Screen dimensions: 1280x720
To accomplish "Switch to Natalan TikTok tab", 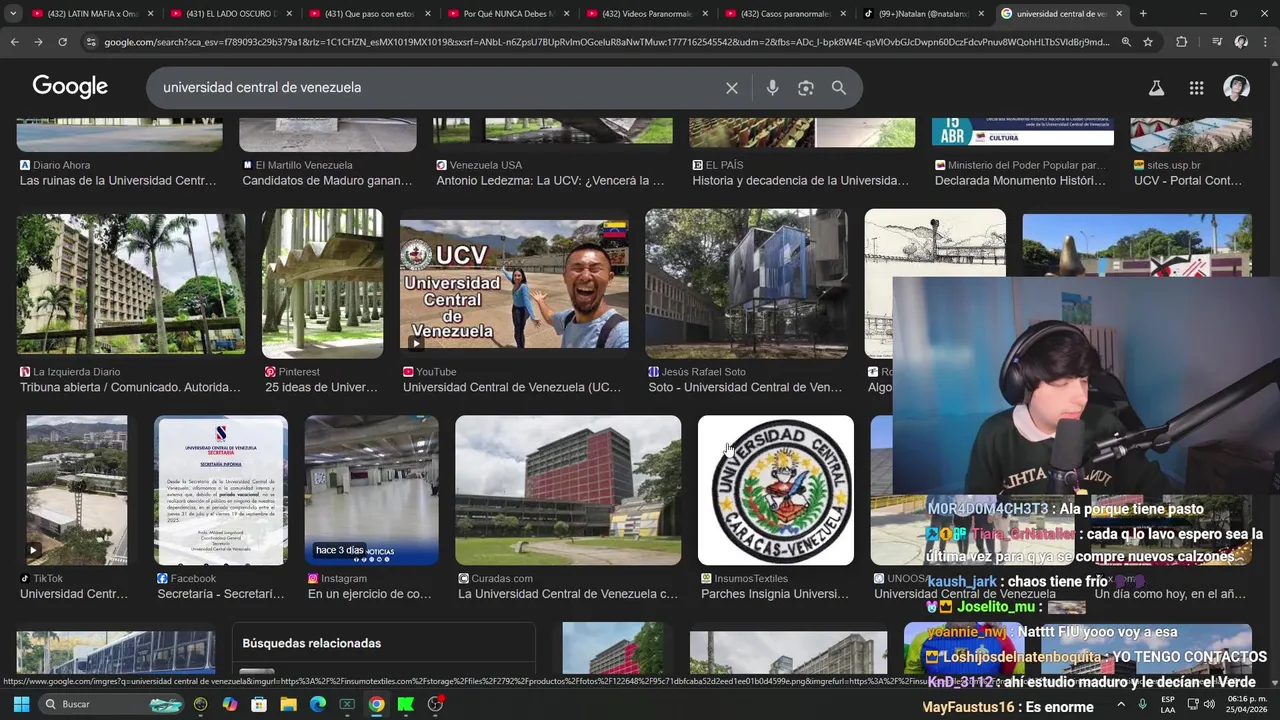I will point(921,14).
